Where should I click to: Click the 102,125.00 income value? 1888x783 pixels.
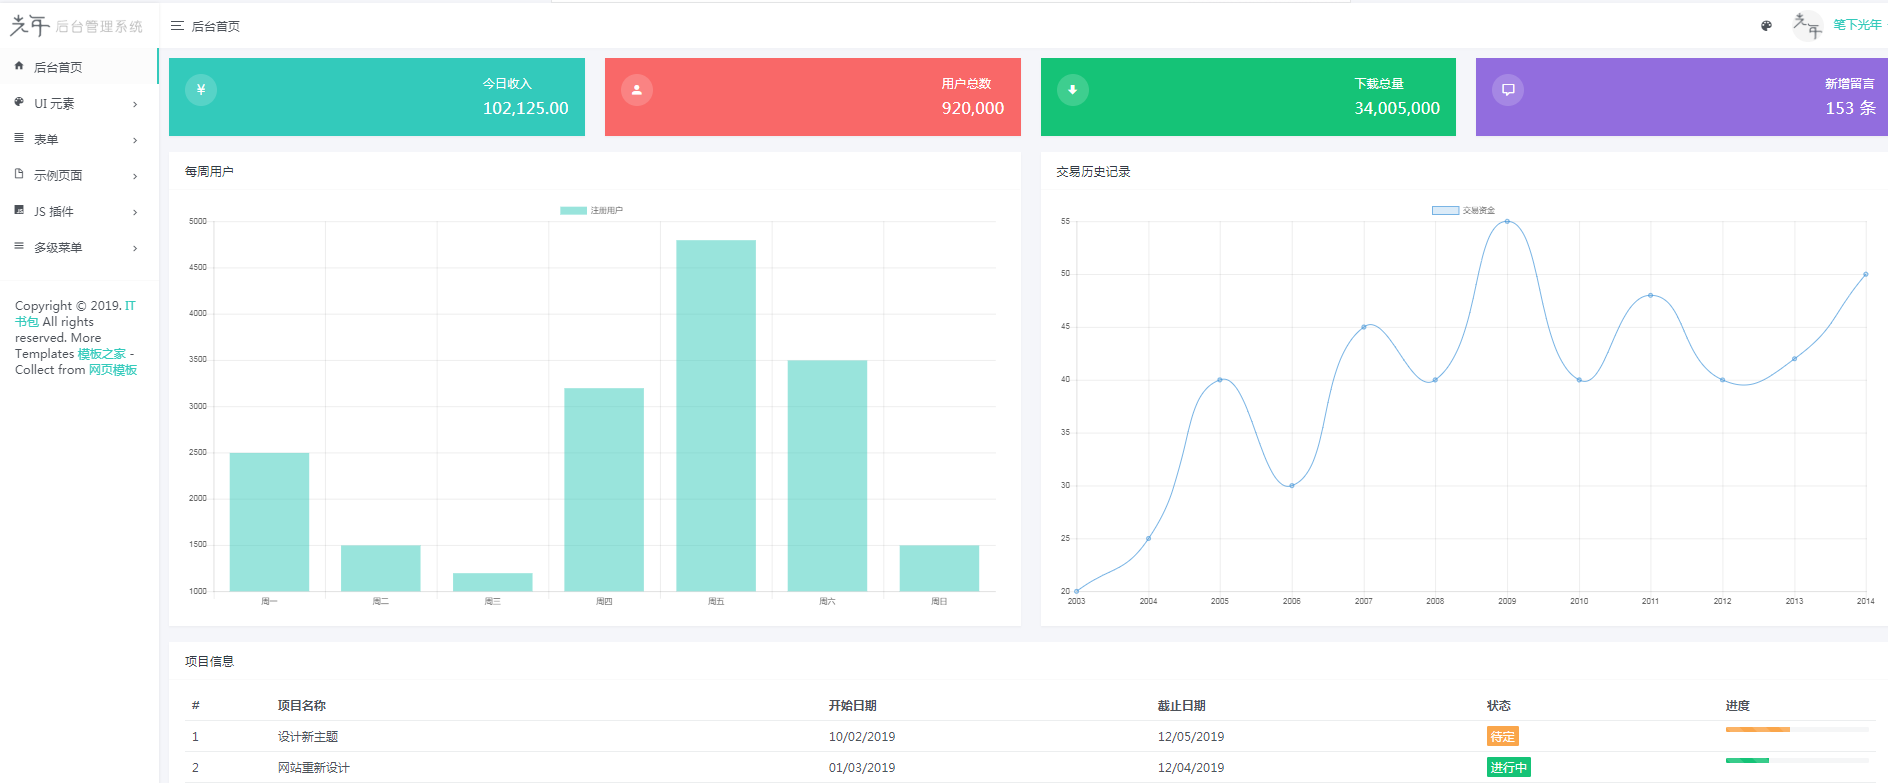[x=526, y=108]
